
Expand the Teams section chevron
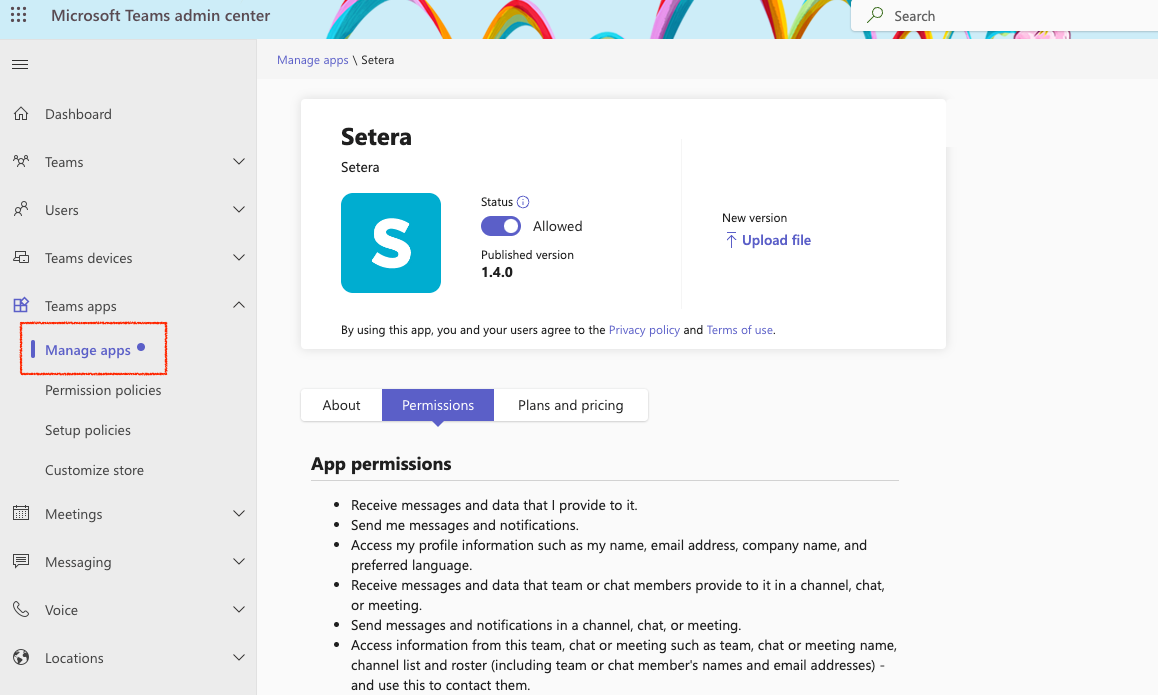[239, 162]
